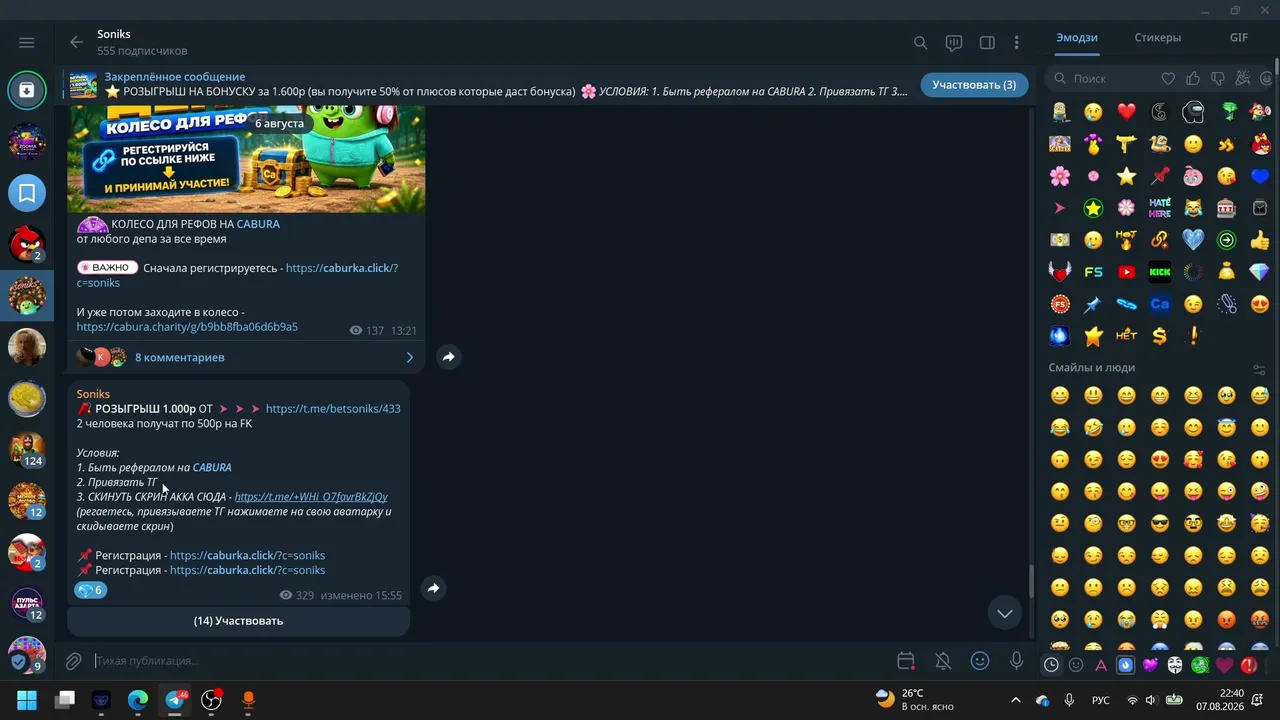Viewport: 1280px width, 720px height.
Task: Open sidebar chat with 124 unread badge
Action: click(x=27, y=449)
